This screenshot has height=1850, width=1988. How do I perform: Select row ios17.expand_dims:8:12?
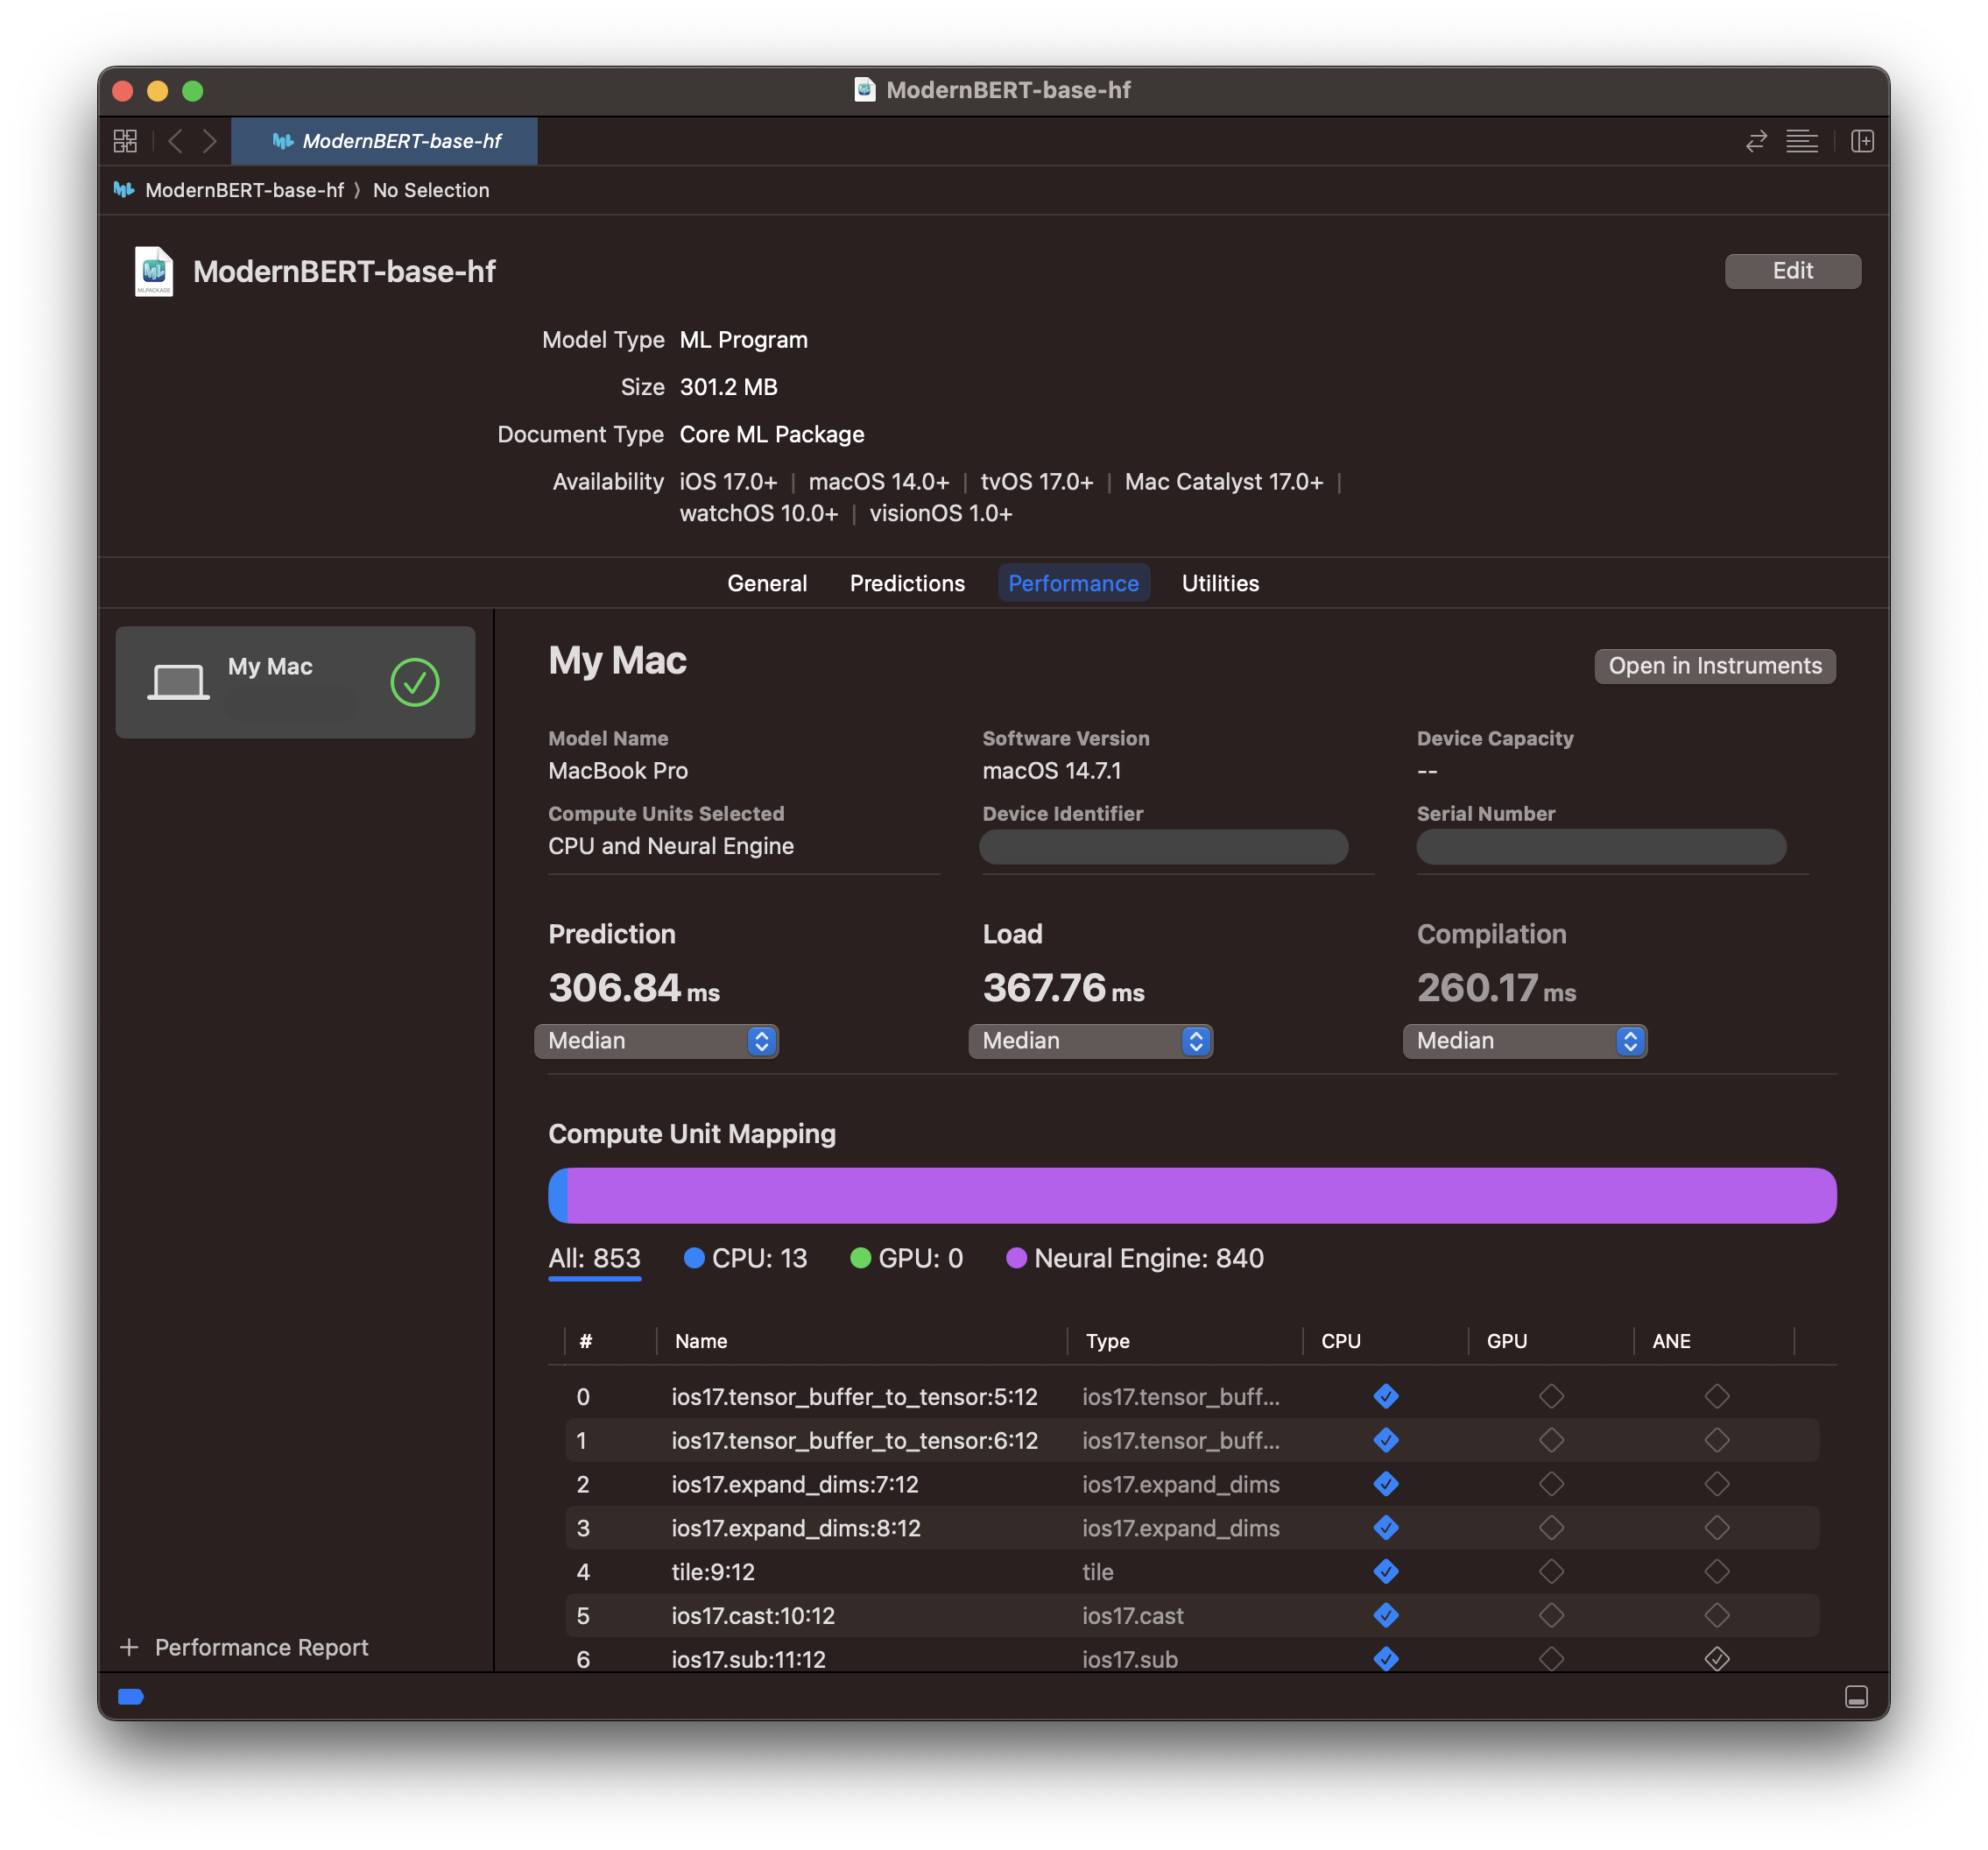(1192, 1528)
